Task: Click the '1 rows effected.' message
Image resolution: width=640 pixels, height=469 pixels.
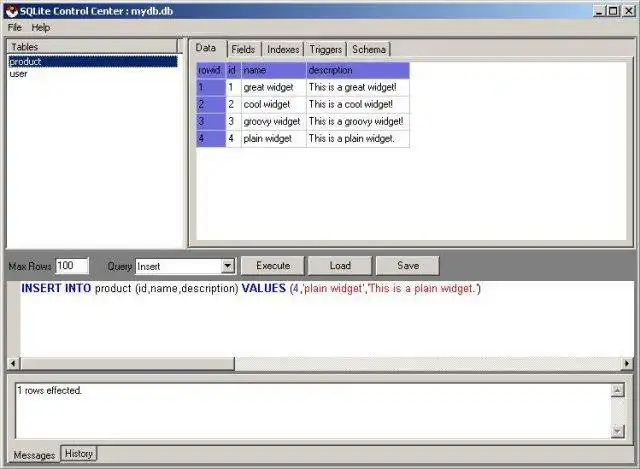Action: 49,391
